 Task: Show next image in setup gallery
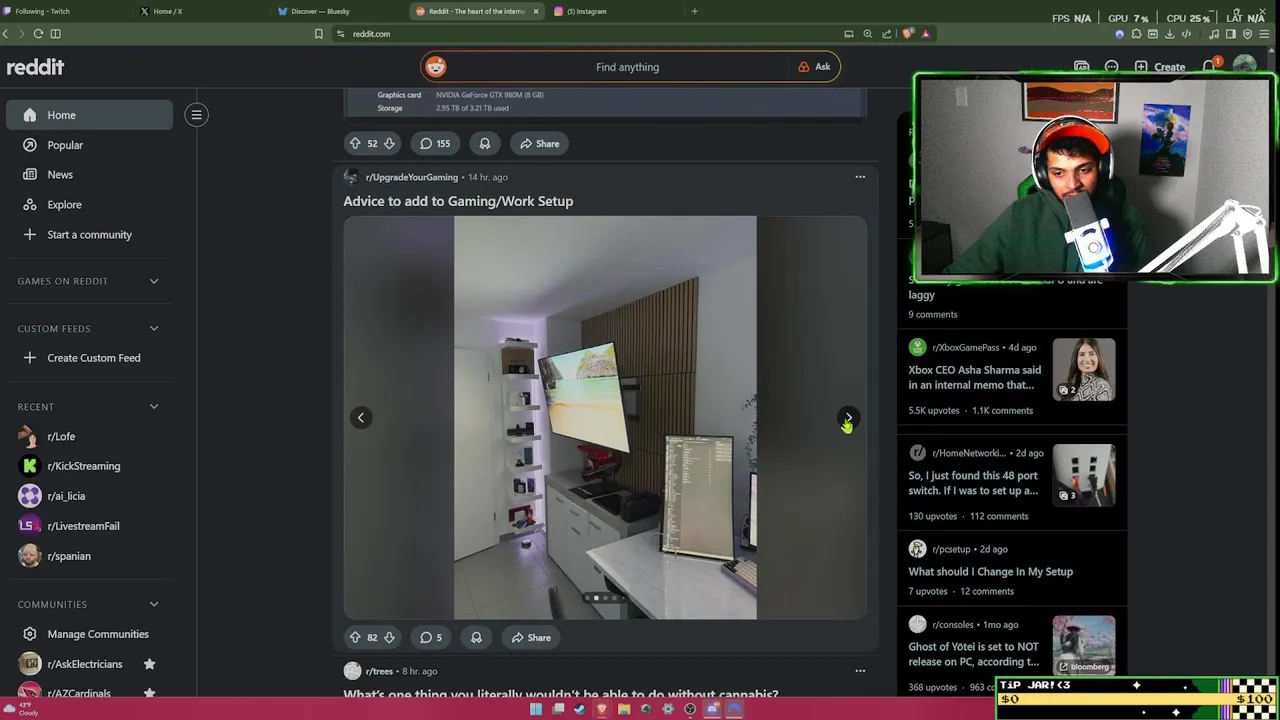[x=848, y=418]
